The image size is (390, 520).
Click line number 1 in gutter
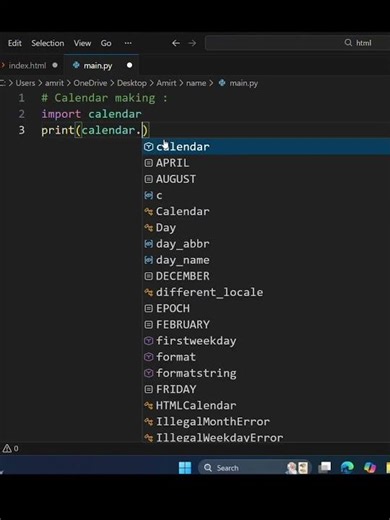point(22,98)
